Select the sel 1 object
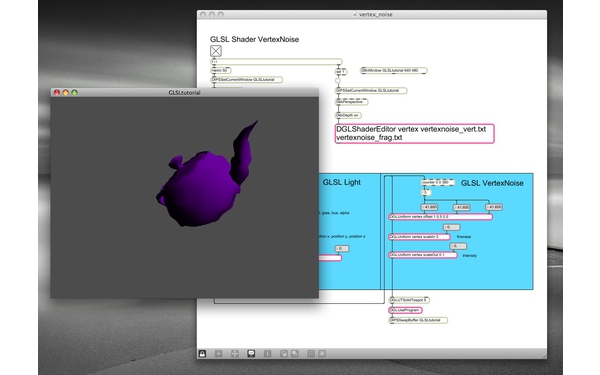This screenshot has width=600, height=375. 341,71
